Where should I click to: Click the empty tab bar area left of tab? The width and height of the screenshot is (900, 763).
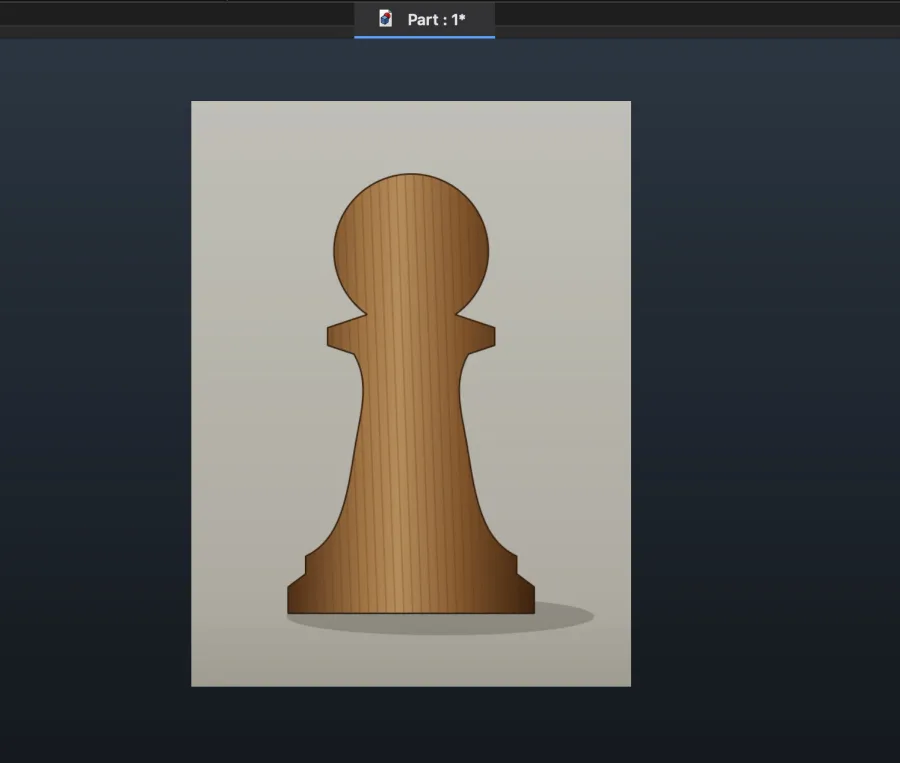coord(177,14)
